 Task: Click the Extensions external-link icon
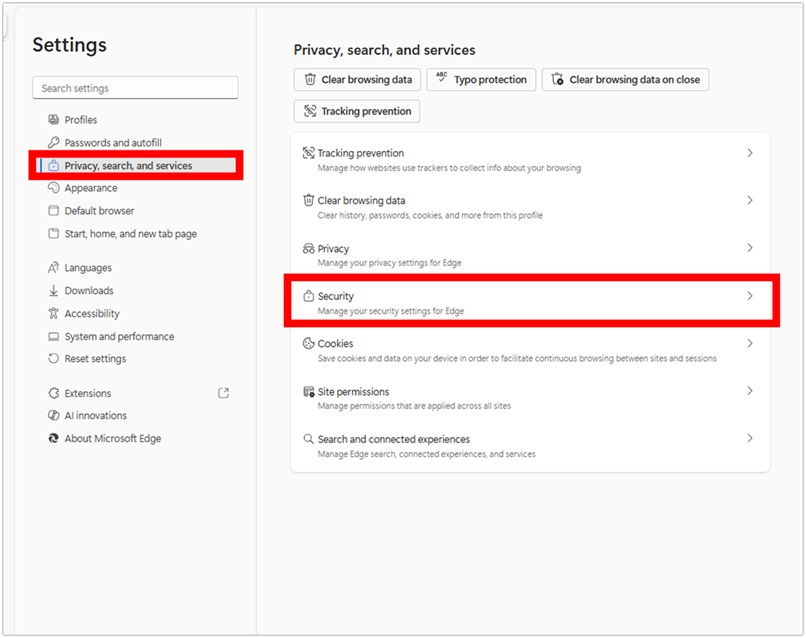pos(224,393)
